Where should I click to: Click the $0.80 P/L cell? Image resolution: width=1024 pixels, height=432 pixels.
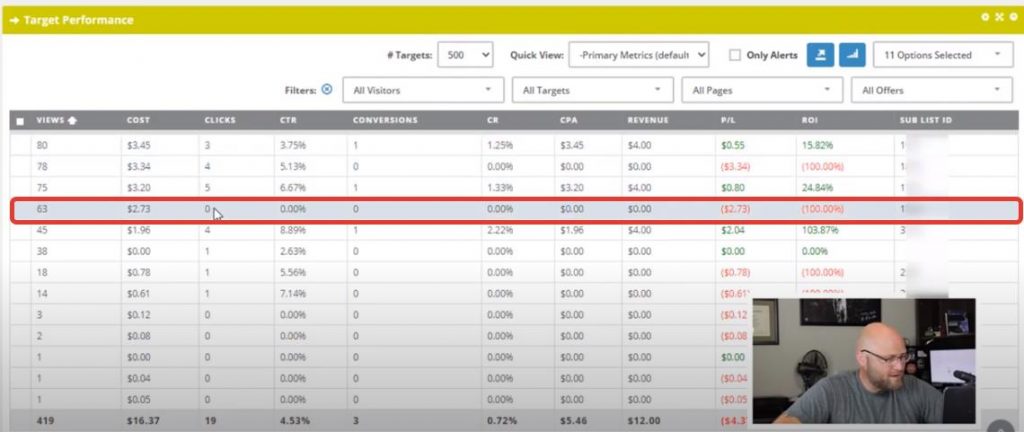732,188
